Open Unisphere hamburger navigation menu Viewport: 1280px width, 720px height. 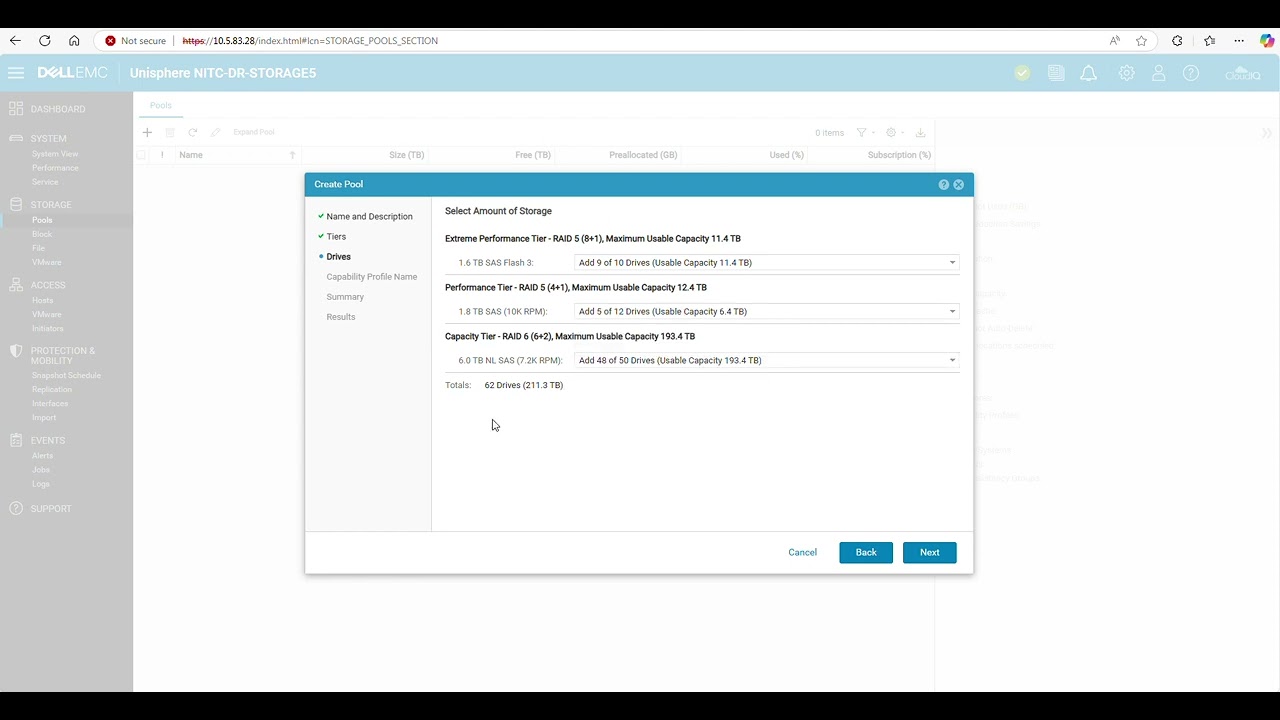(16, 73)
